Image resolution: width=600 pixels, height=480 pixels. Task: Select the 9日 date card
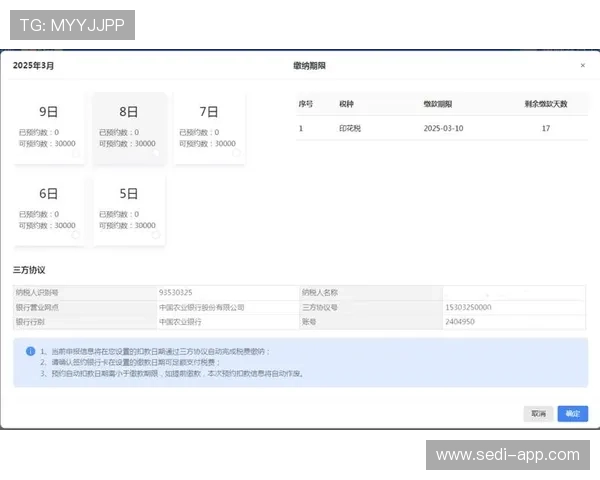click(x=49, y=129)
